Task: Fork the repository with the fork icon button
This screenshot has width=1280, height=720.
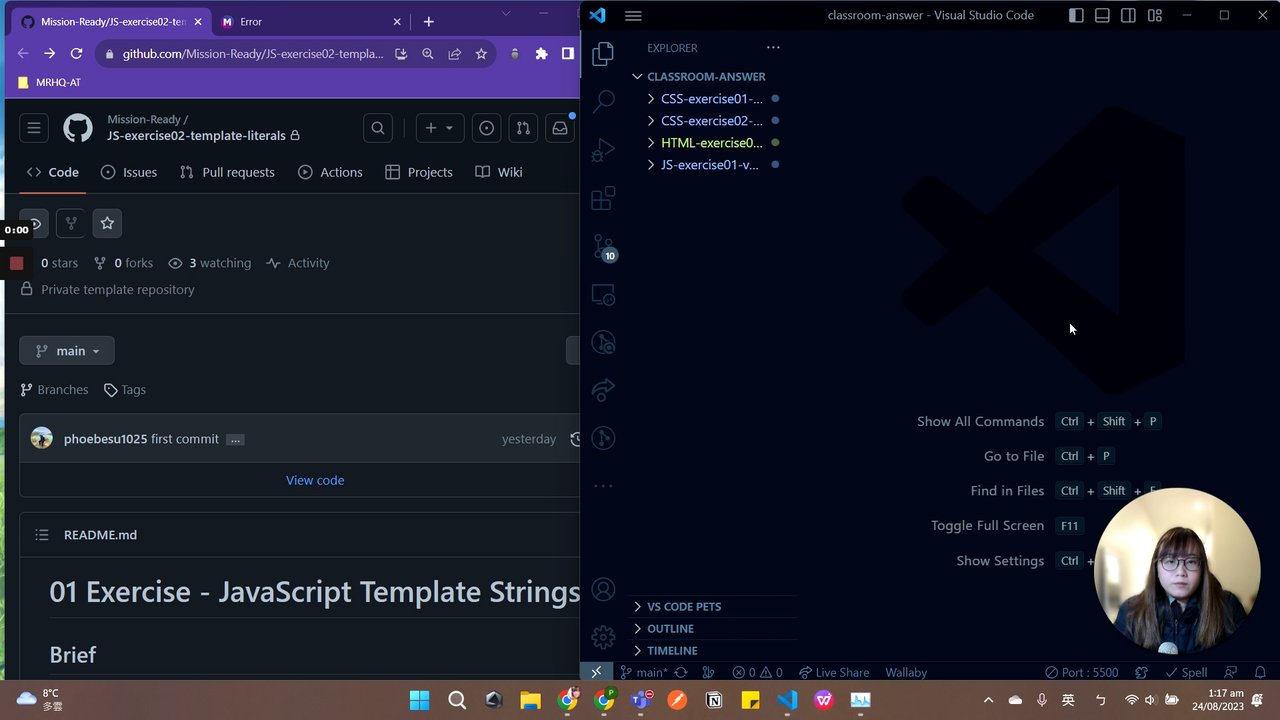Action: point(70,223)
